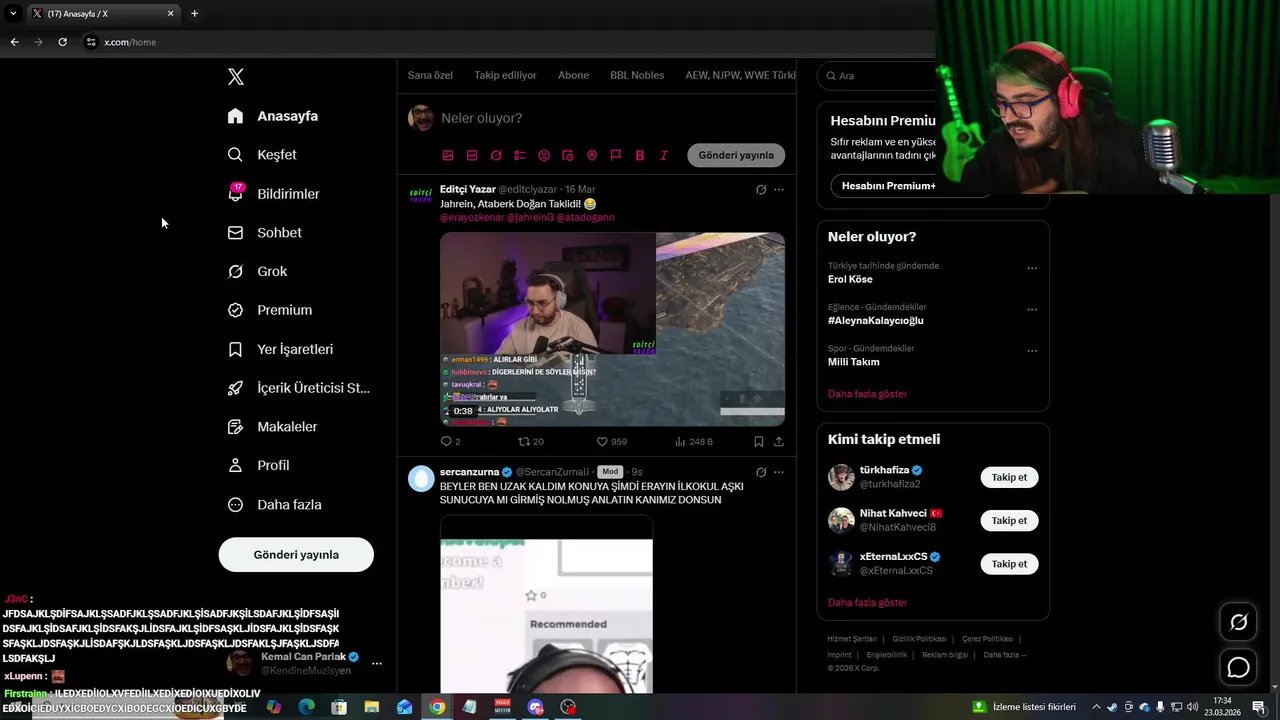
Task: Add a GIF to the post
Action: (472, 156)
